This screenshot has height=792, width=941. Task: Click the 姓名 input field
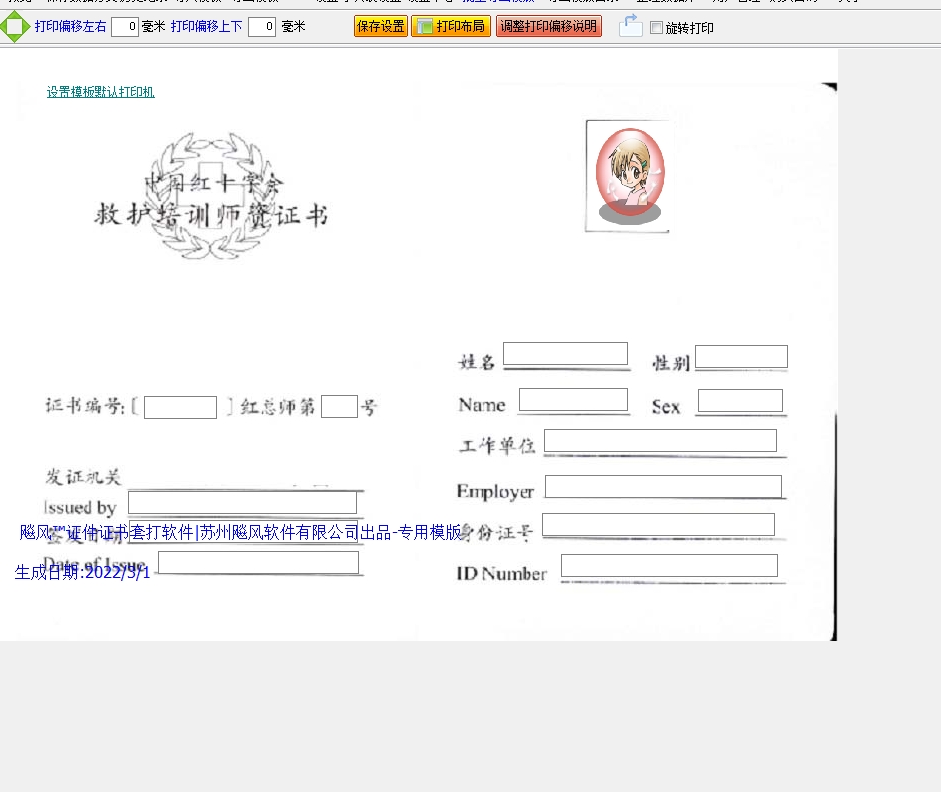point(565,354)
